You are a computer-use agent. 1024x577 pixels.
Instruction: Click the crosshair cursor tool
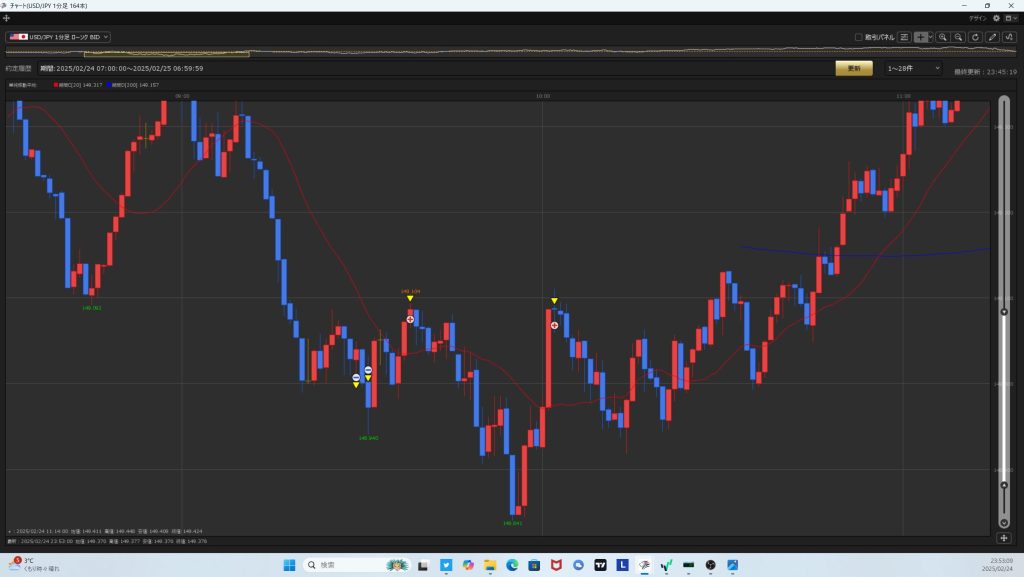(921, 37)
